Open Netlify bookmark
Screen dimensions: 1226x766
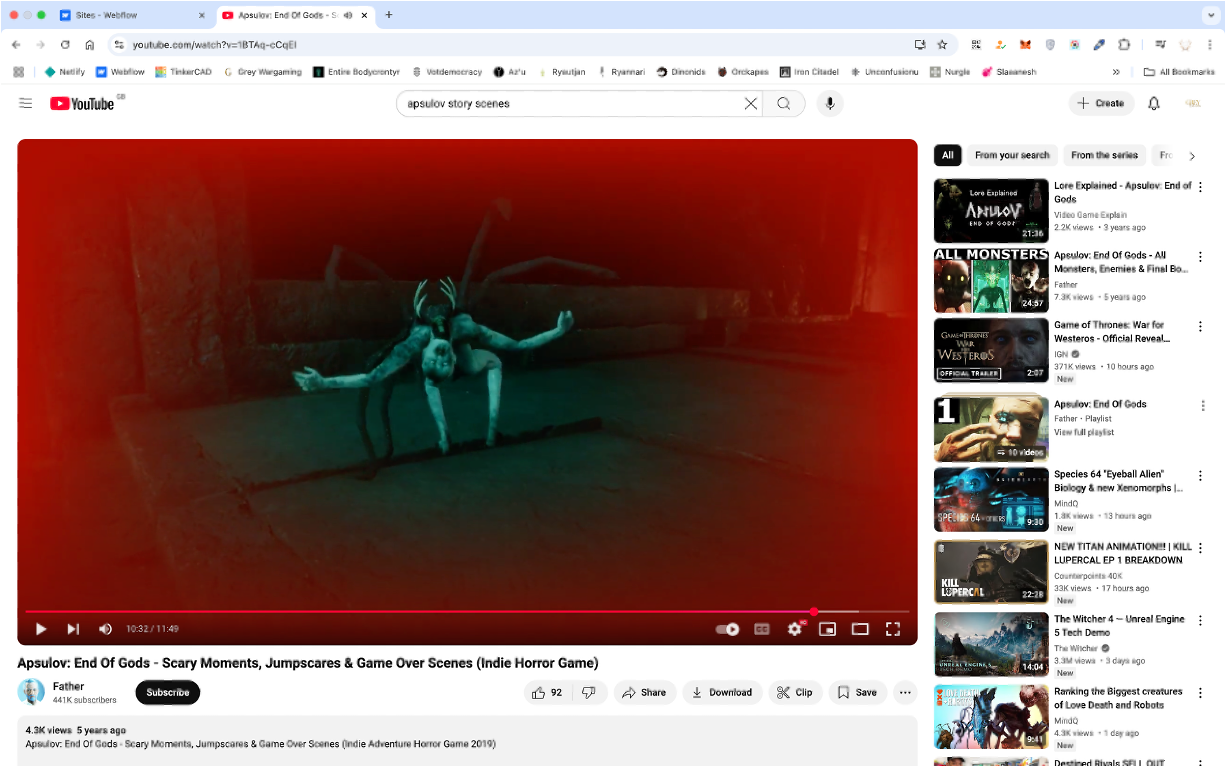pos(65,72)
